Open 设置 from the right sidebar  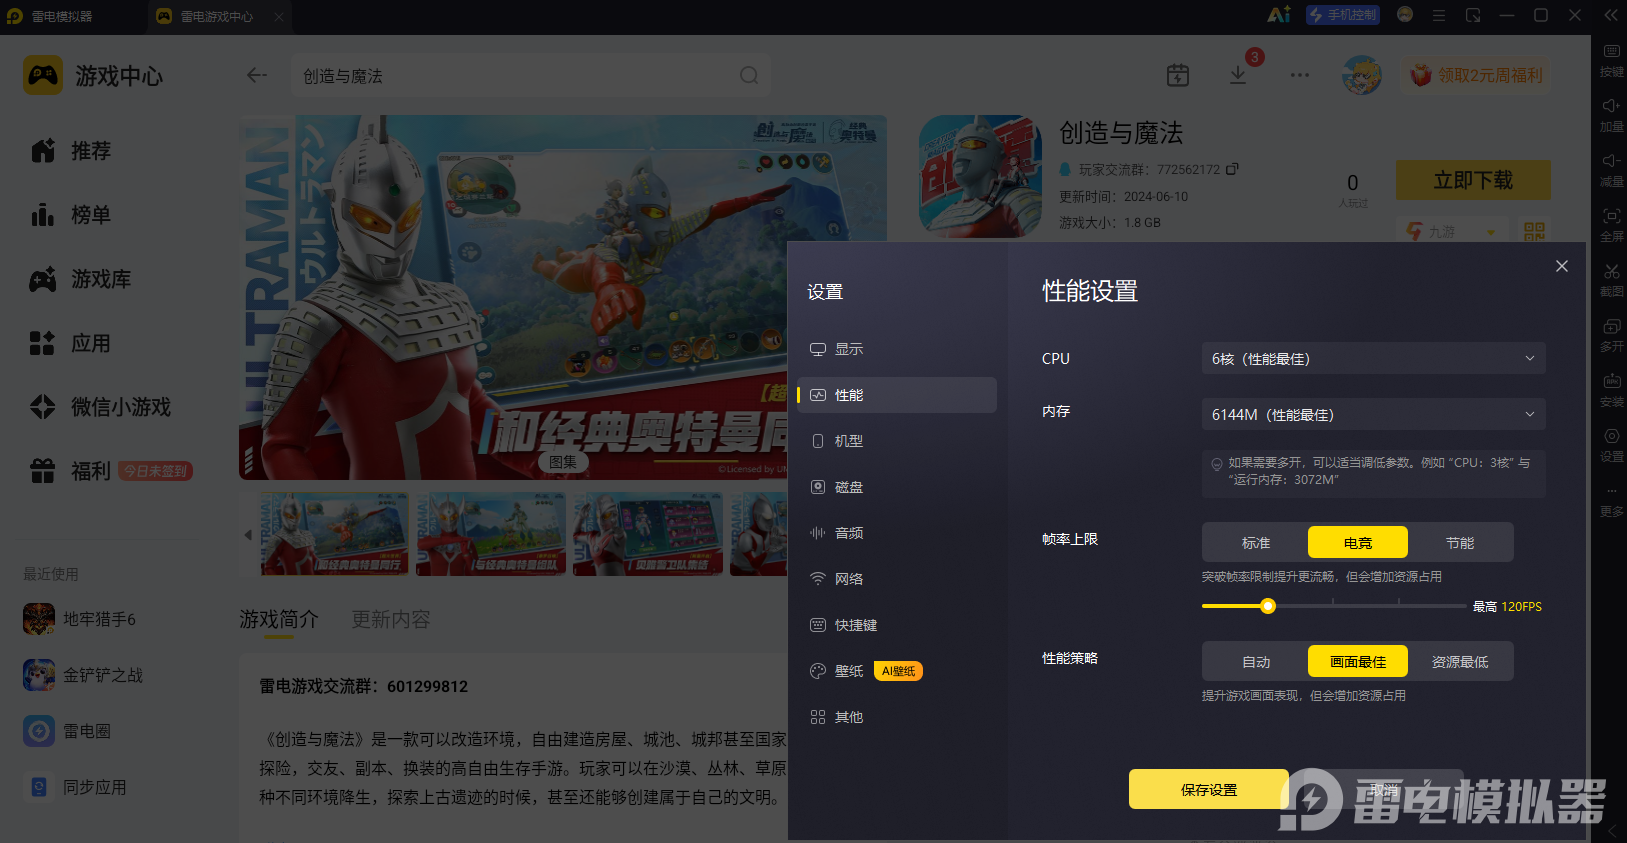(x=1611, y=444)
